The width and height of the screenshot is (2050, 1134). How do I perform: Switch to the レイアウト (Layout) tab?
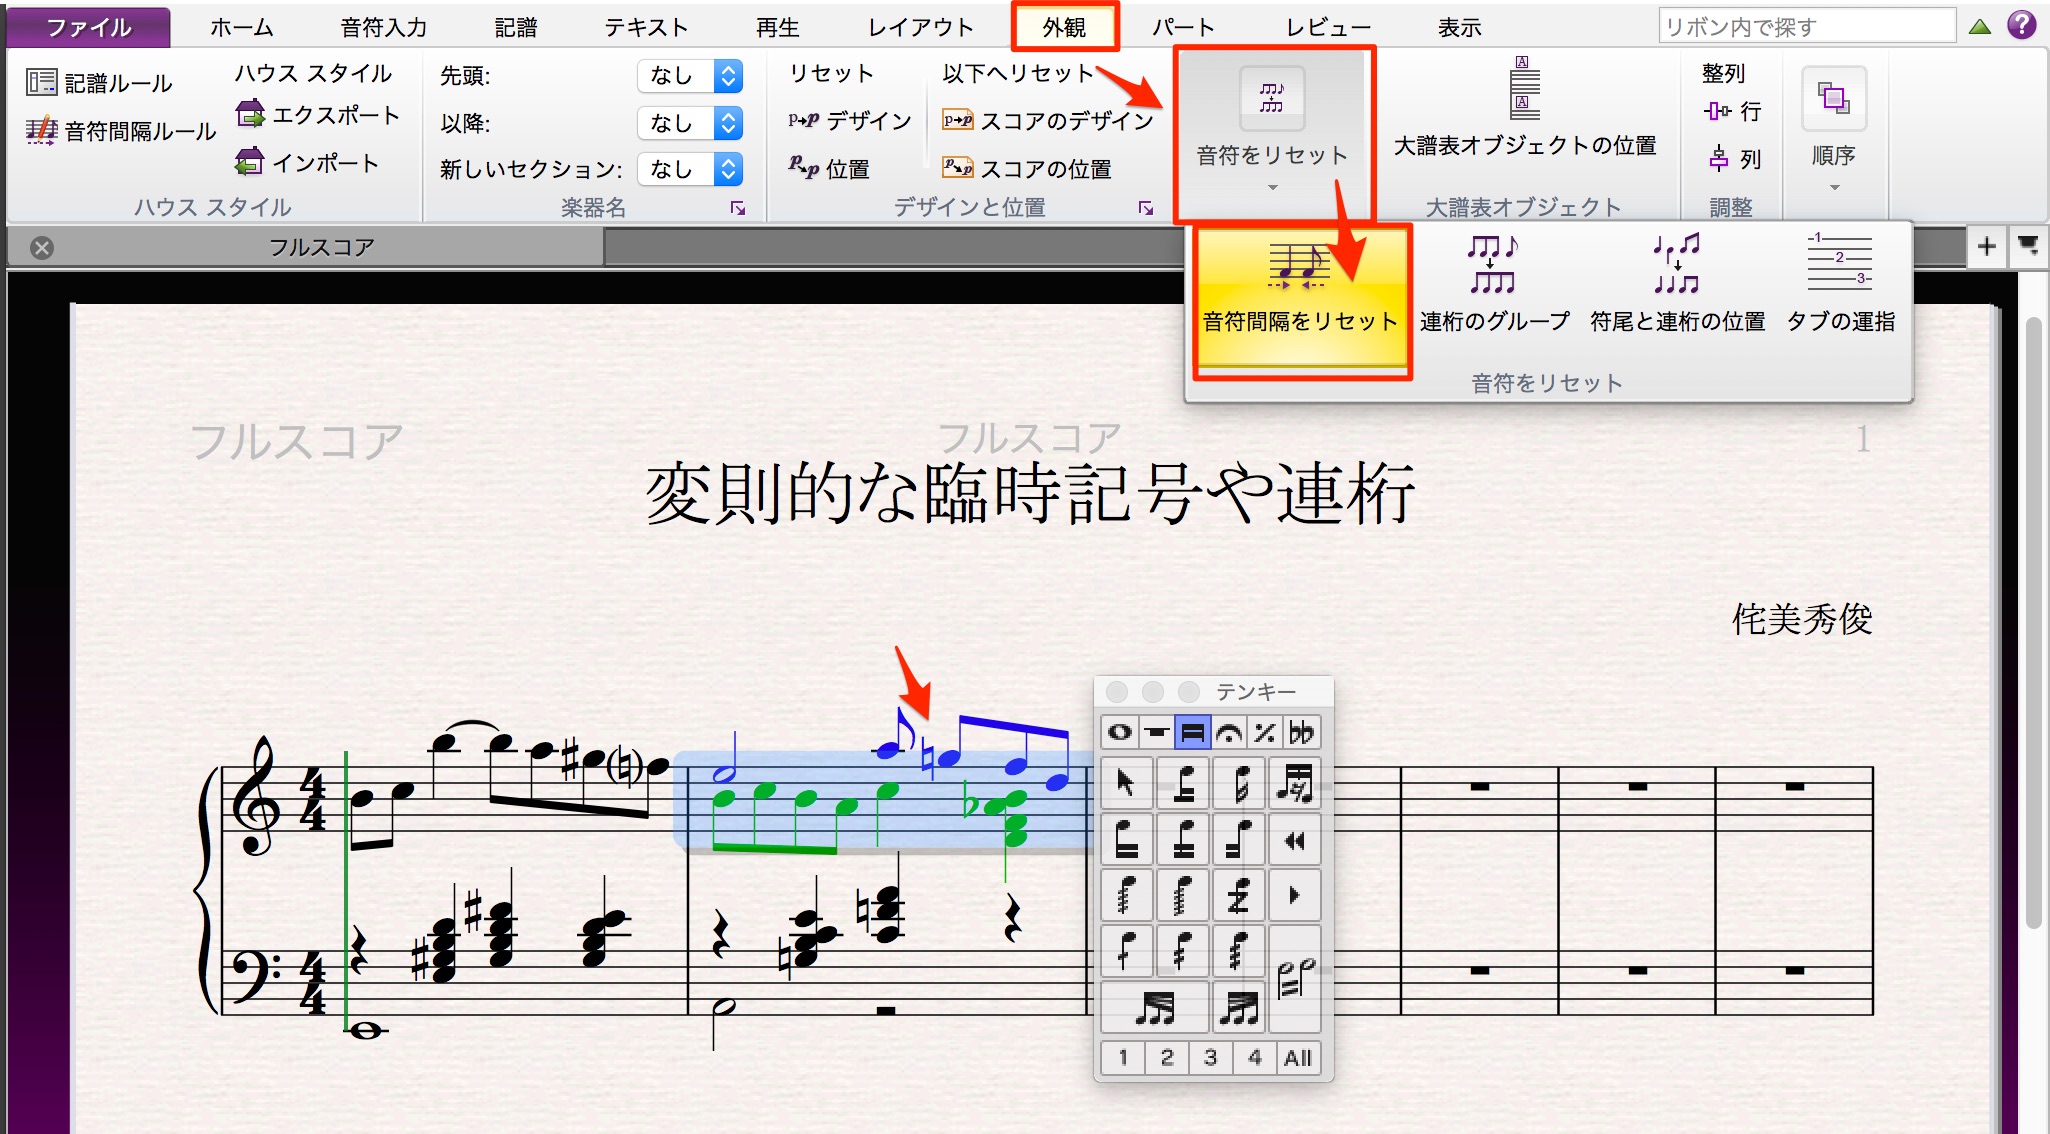[x=921, y=27]
